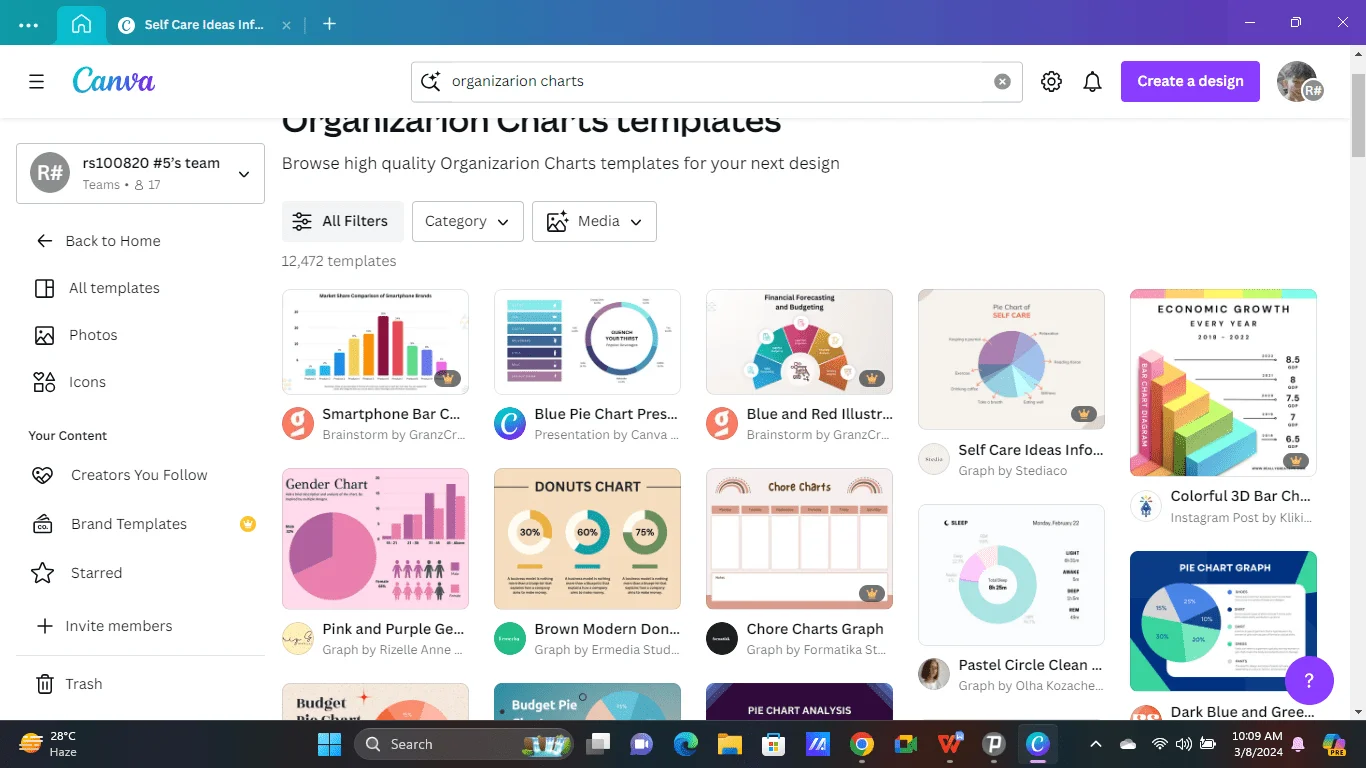Click creator avatar beside Brown Modern Donuts
Image resolution: width=1366 pixels, height=768 pixels.
point(510,639)
